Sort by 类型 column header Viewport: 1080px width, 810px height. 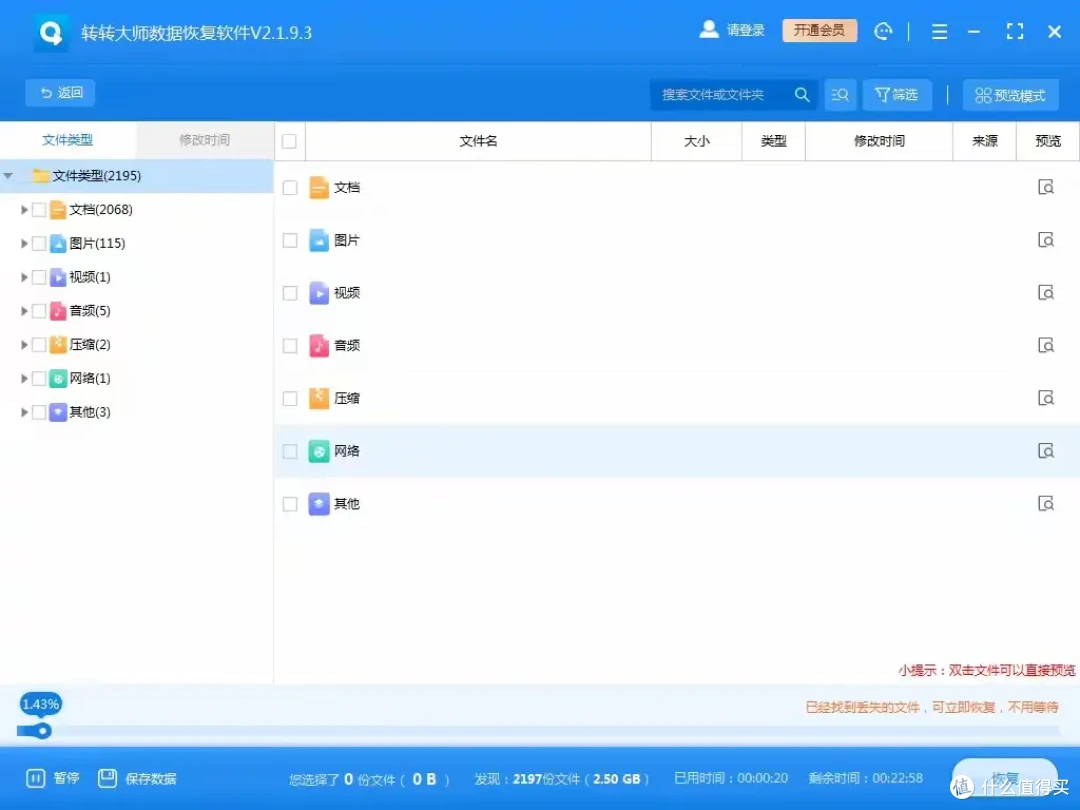tap(773, 141)
